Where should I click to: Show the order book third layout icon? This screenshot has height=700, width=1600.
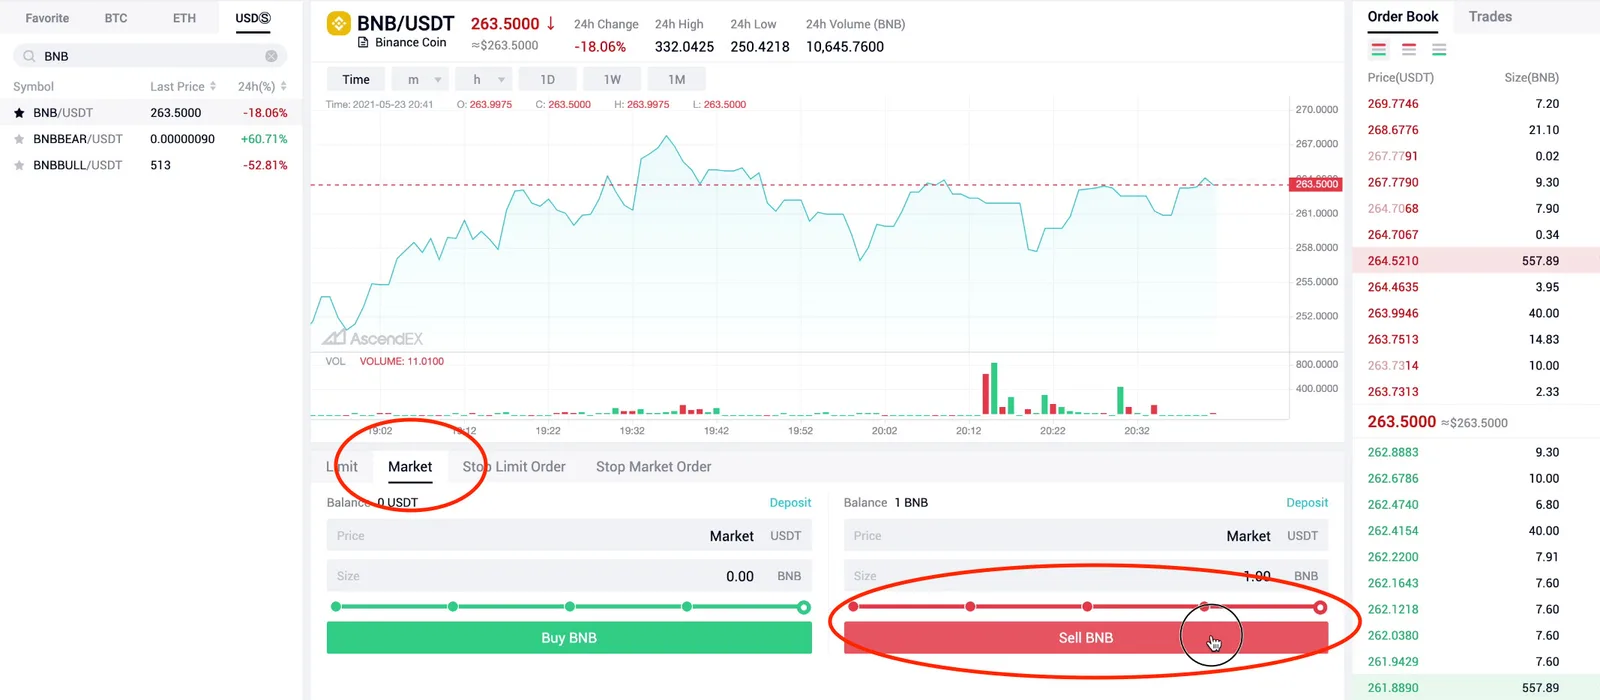1439,49
